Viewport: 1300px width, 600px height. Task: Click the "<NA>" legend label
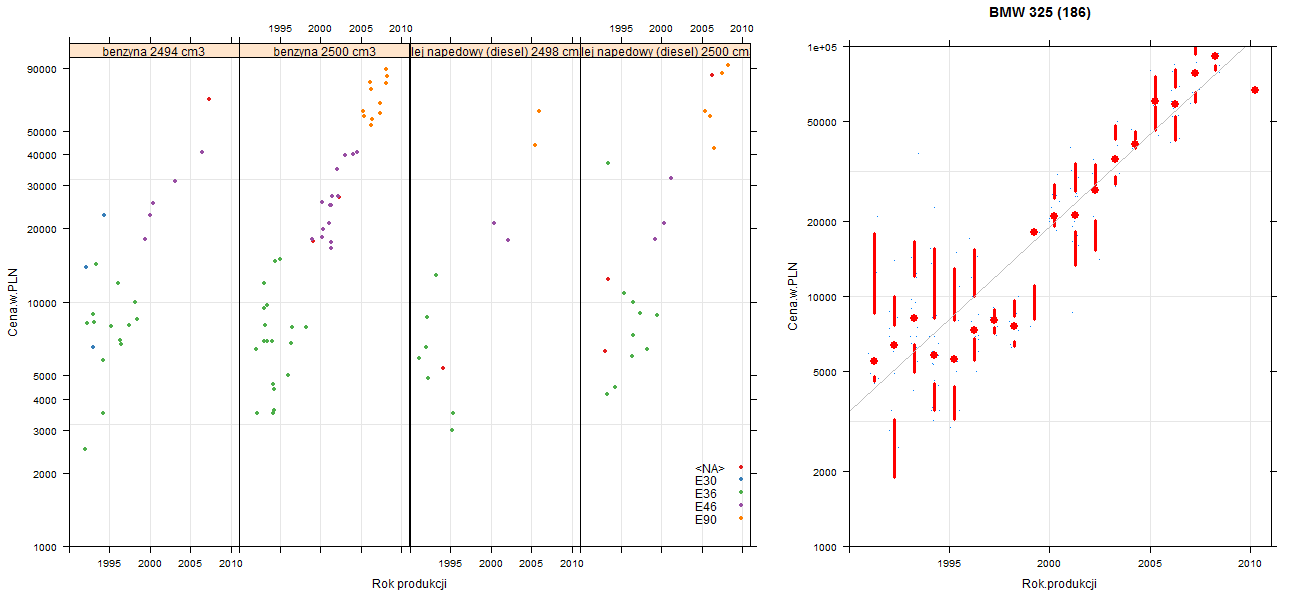click(709, 468)
